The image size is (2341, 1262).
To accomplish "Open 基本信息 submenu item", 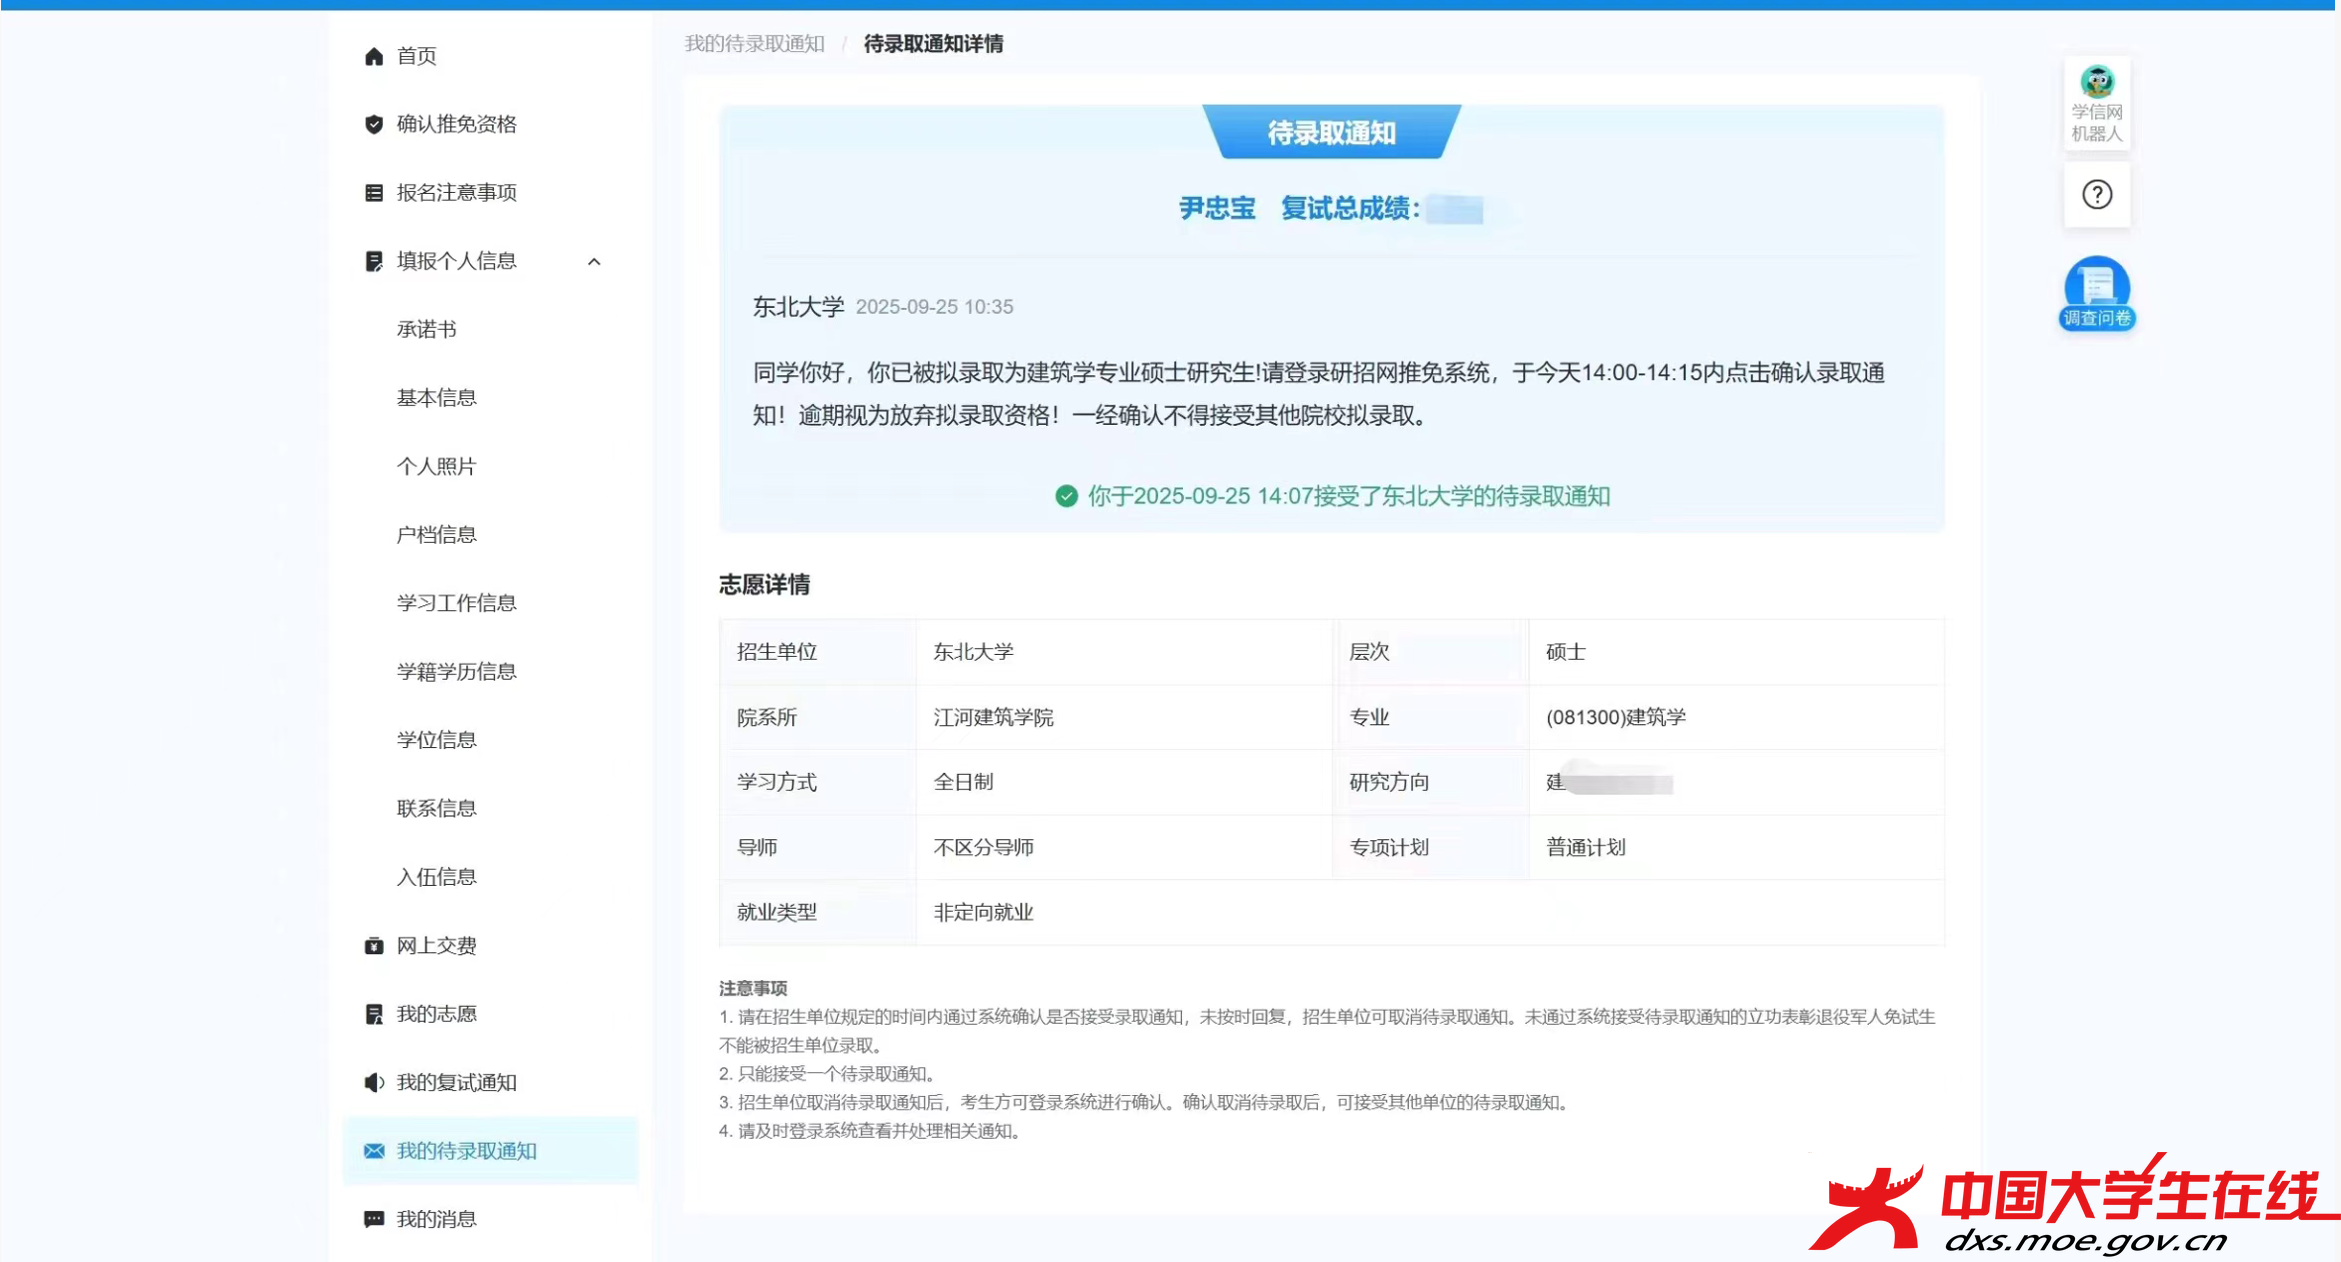I will [436, 398].
